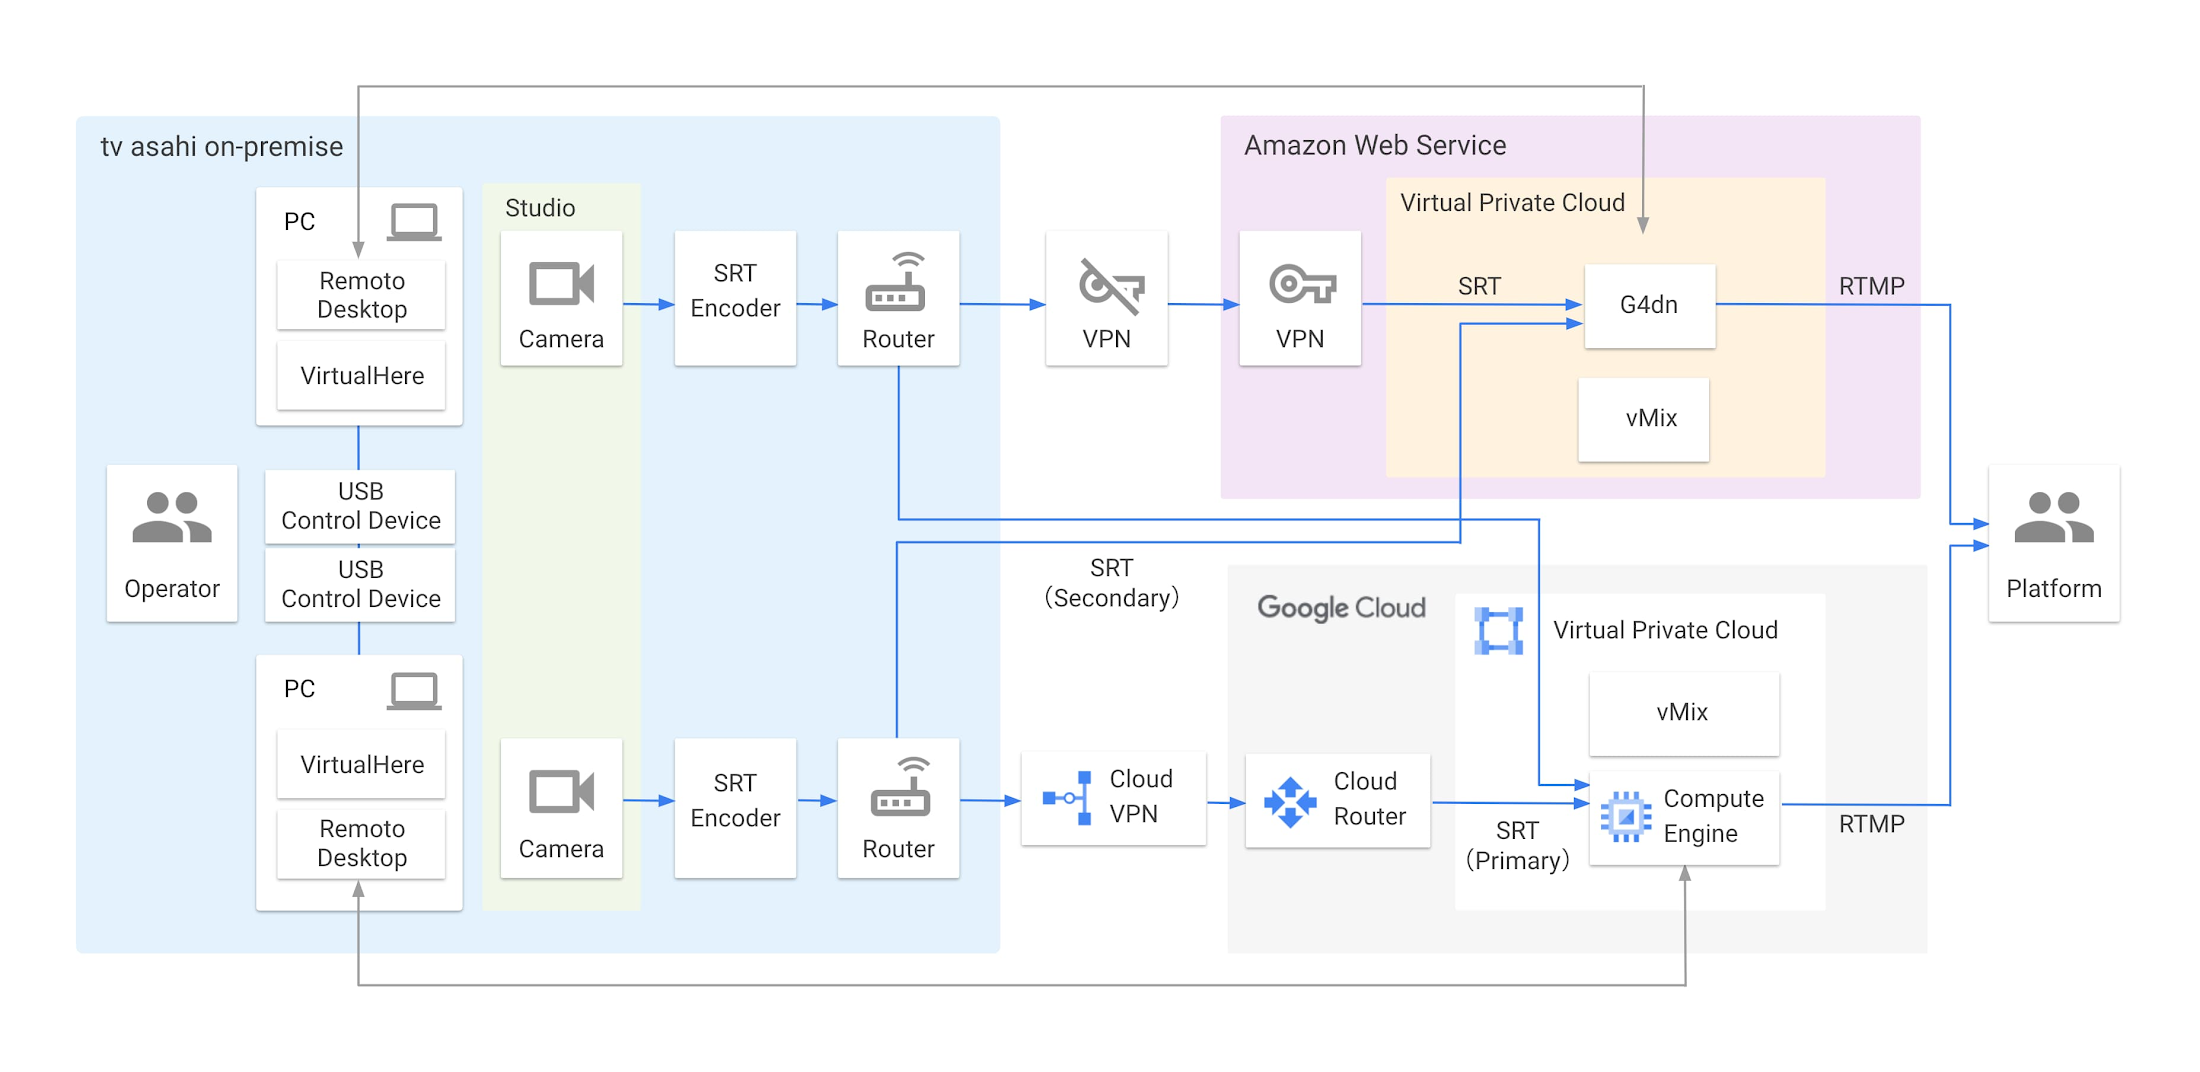
Task: Select Remoto Desktop in the upper PC box
Action: [x=361, y=295]
